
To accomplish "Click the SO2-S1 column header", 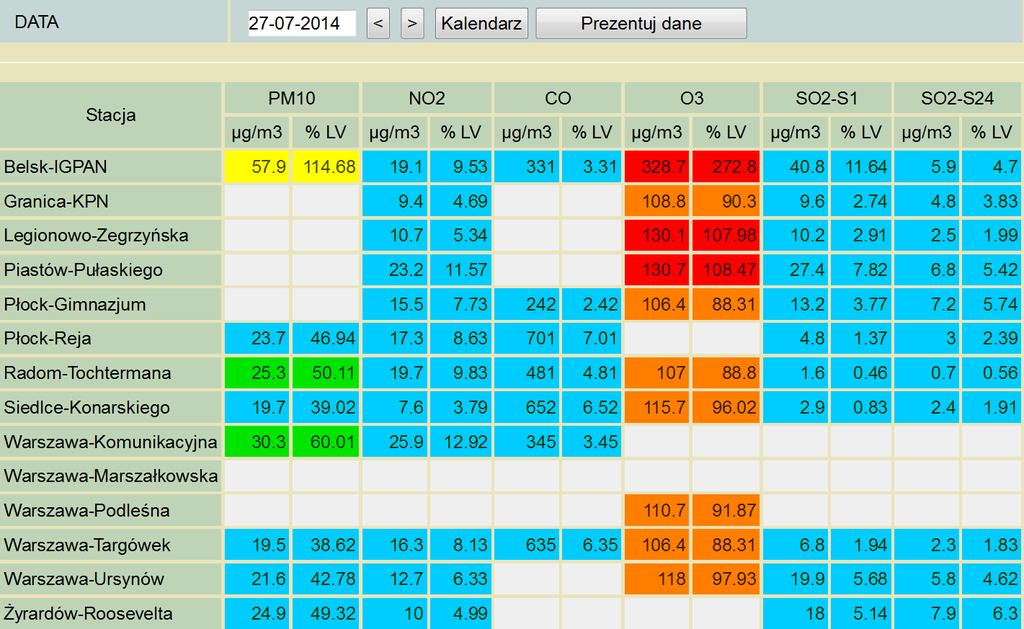I will coord(826,98).
